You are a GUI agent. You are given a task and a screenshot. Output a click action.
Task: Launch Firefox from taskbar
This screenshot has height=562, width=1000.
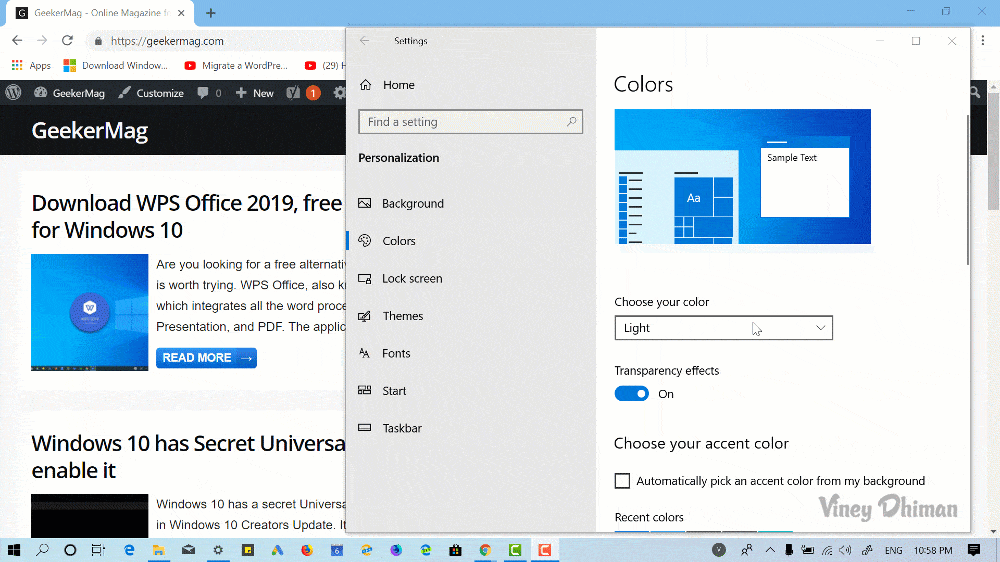[307, 550]
